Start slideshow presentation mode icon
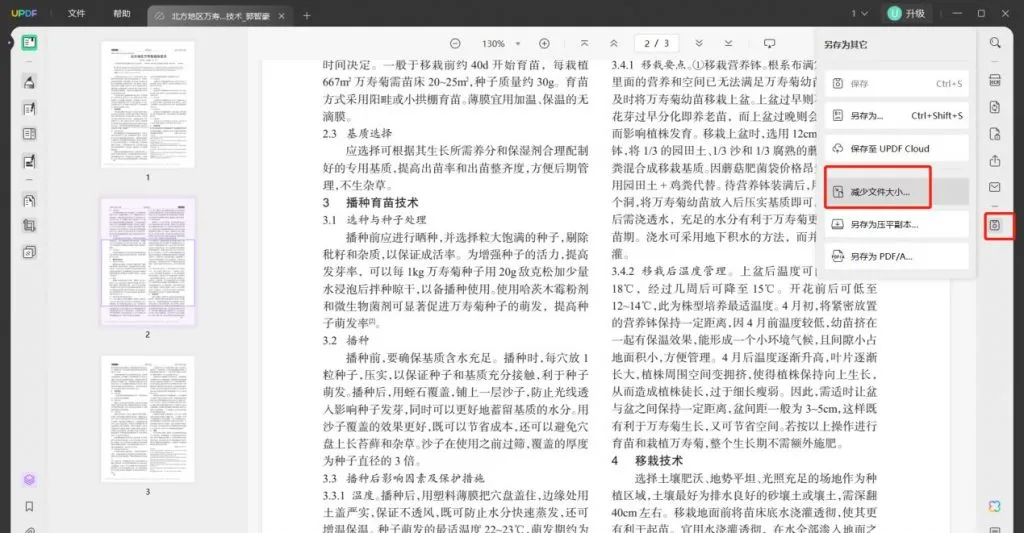The height and width of the screenshot is (533, 1024). coord(769,44)
